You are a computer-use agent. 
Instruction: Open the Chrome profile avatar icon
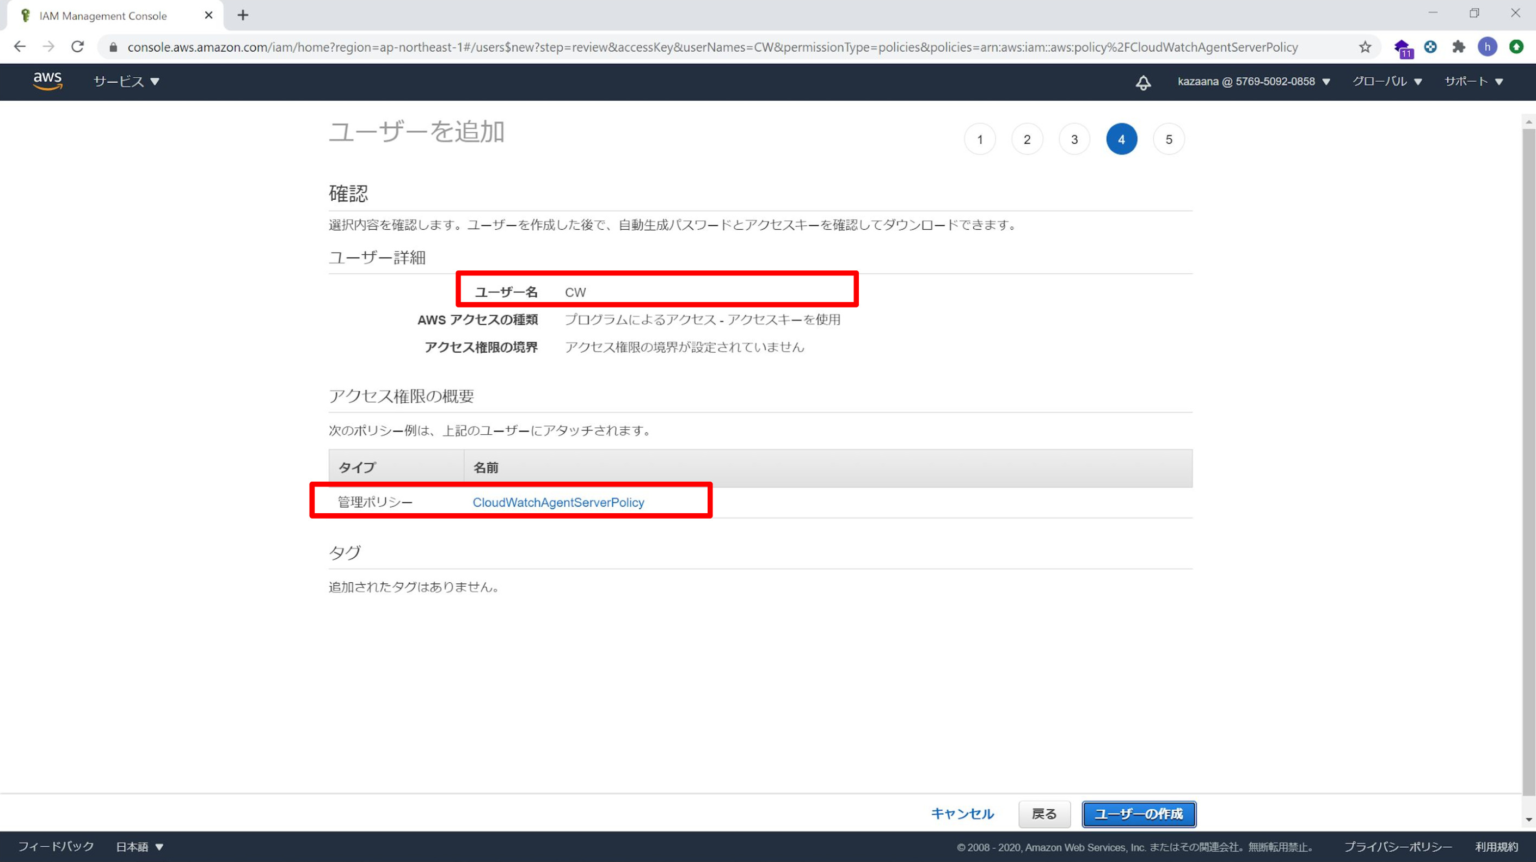click(1487, 47)
